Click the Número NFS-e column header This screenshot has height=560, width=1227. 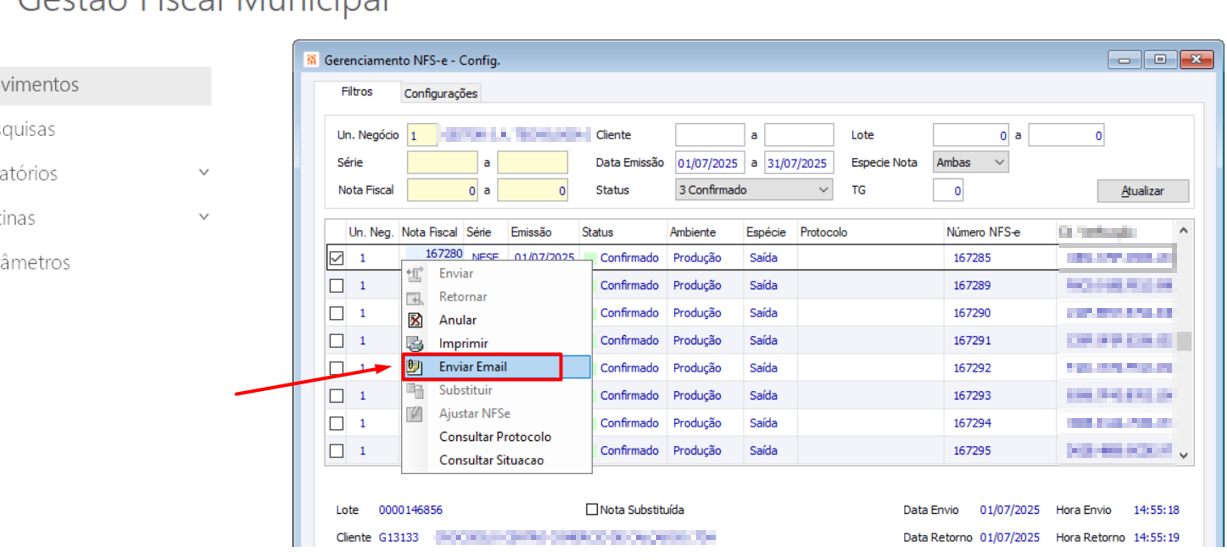999,232
